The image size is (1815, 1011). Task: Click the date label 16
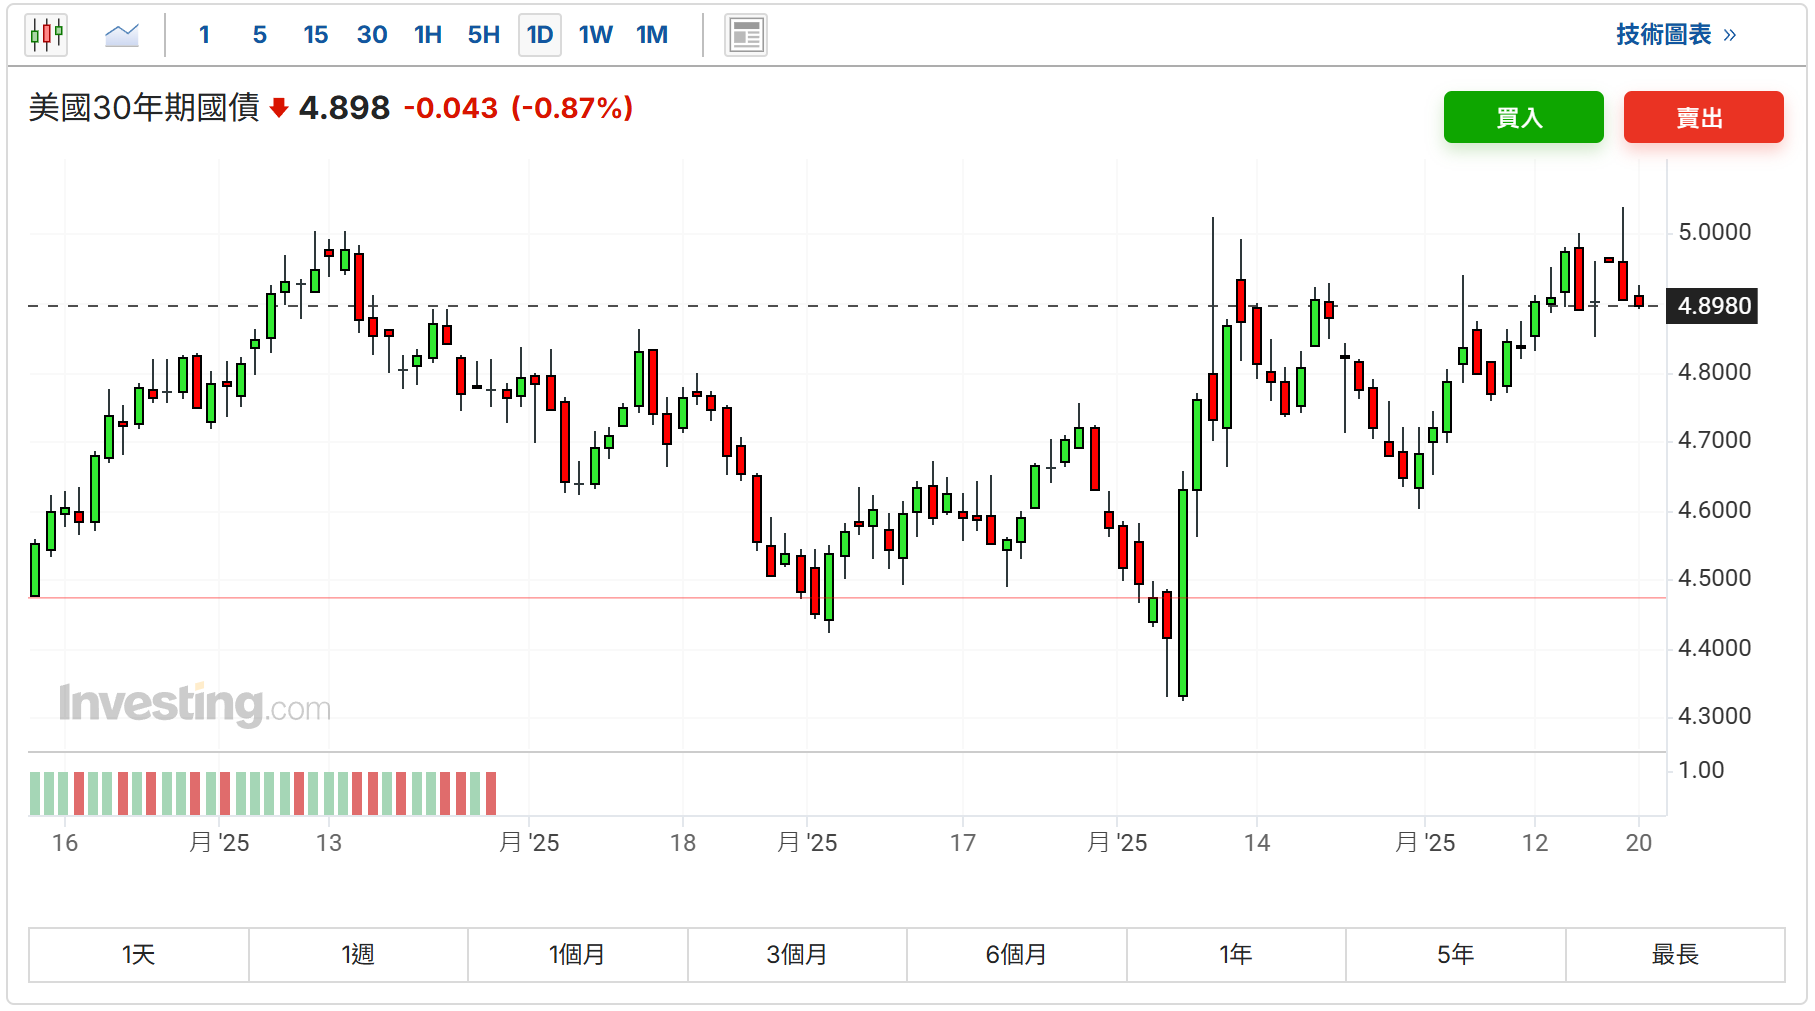pos(65,843)
